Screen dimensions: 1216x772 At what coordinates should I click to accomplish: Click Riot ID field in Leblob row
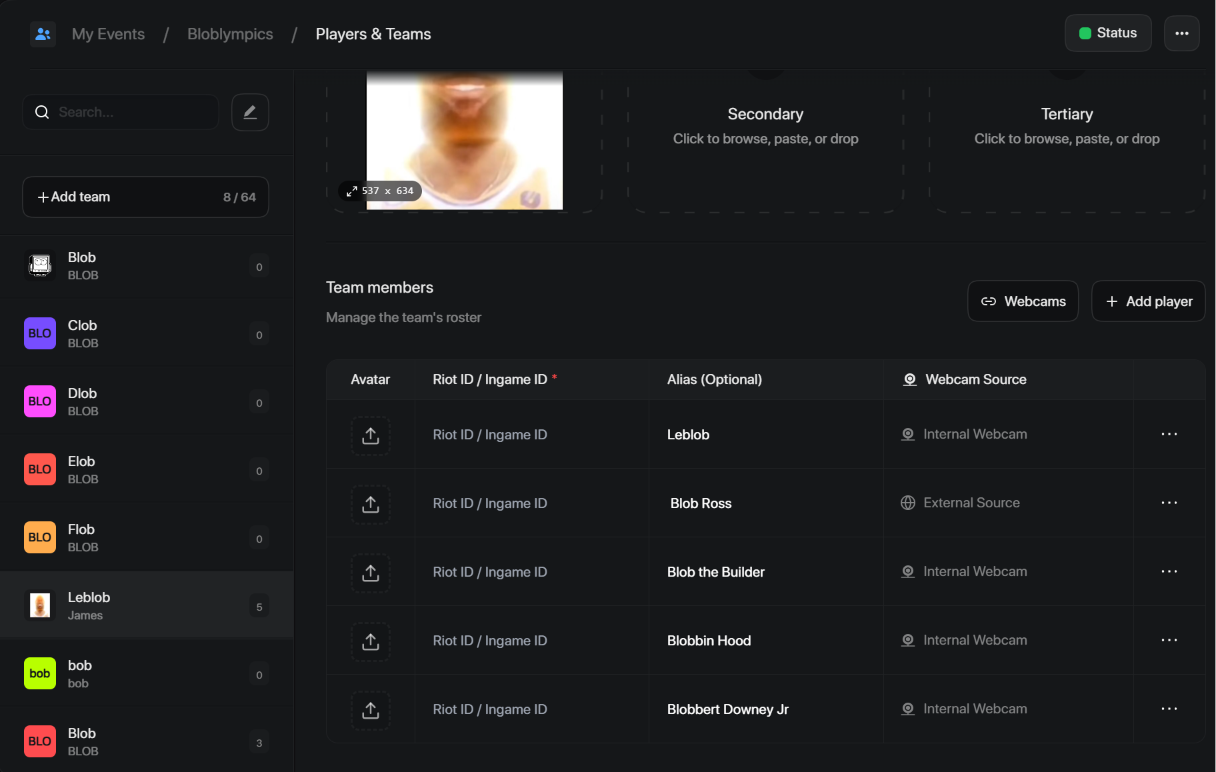click(532, 435)
